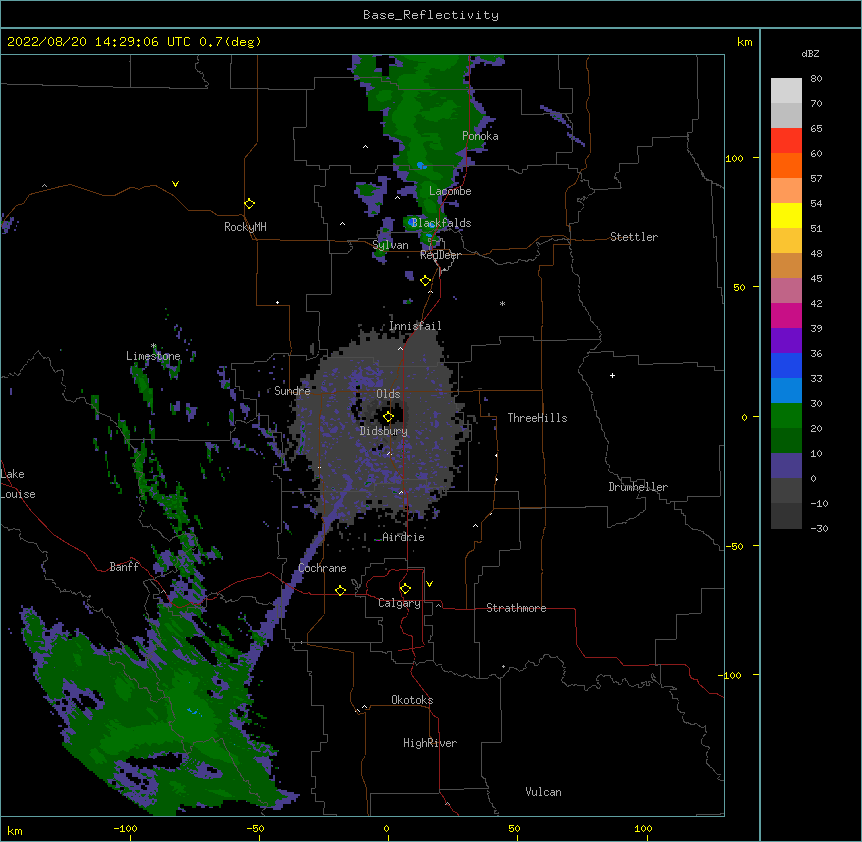Click the white plus marker north of Drumheller
This screenshot has height=842, width=862.
click(x=612, y=375)
